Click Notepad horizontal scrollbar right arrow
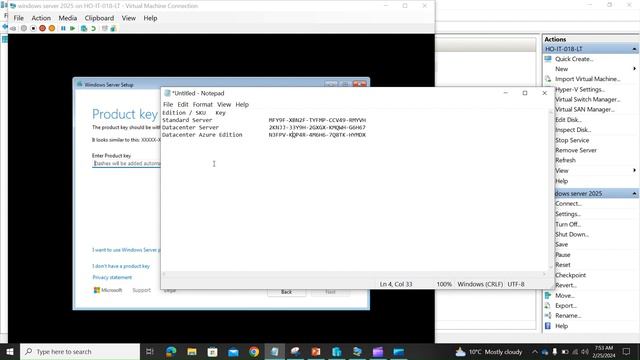The width and height of the screenshot is (640, 360). coord(544,274)
